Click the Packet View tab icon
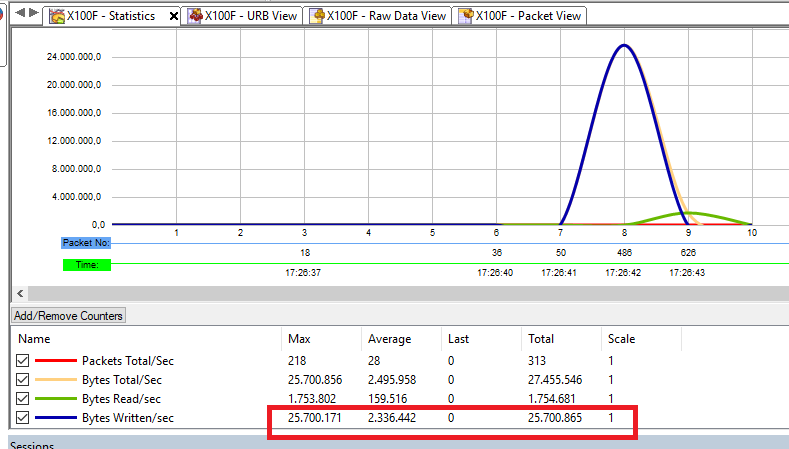The width and height of the screenshot is (789, 449). coord(465,16)
